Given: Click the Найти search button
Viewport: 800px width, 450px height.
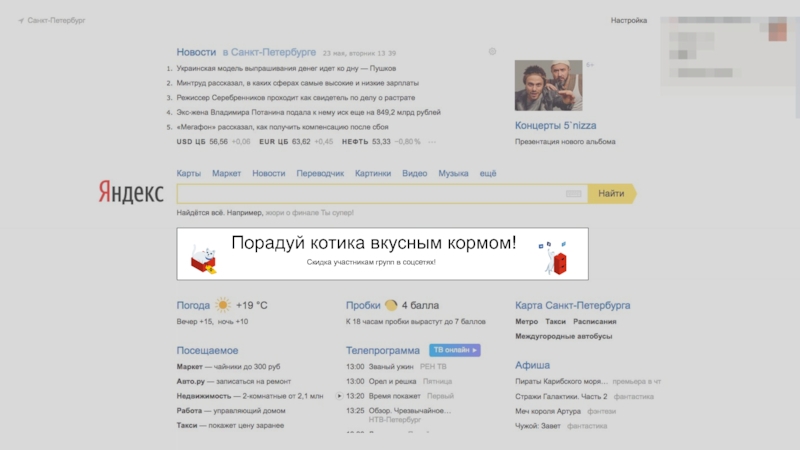Looking at the screenshot, I should click(611, 194).
